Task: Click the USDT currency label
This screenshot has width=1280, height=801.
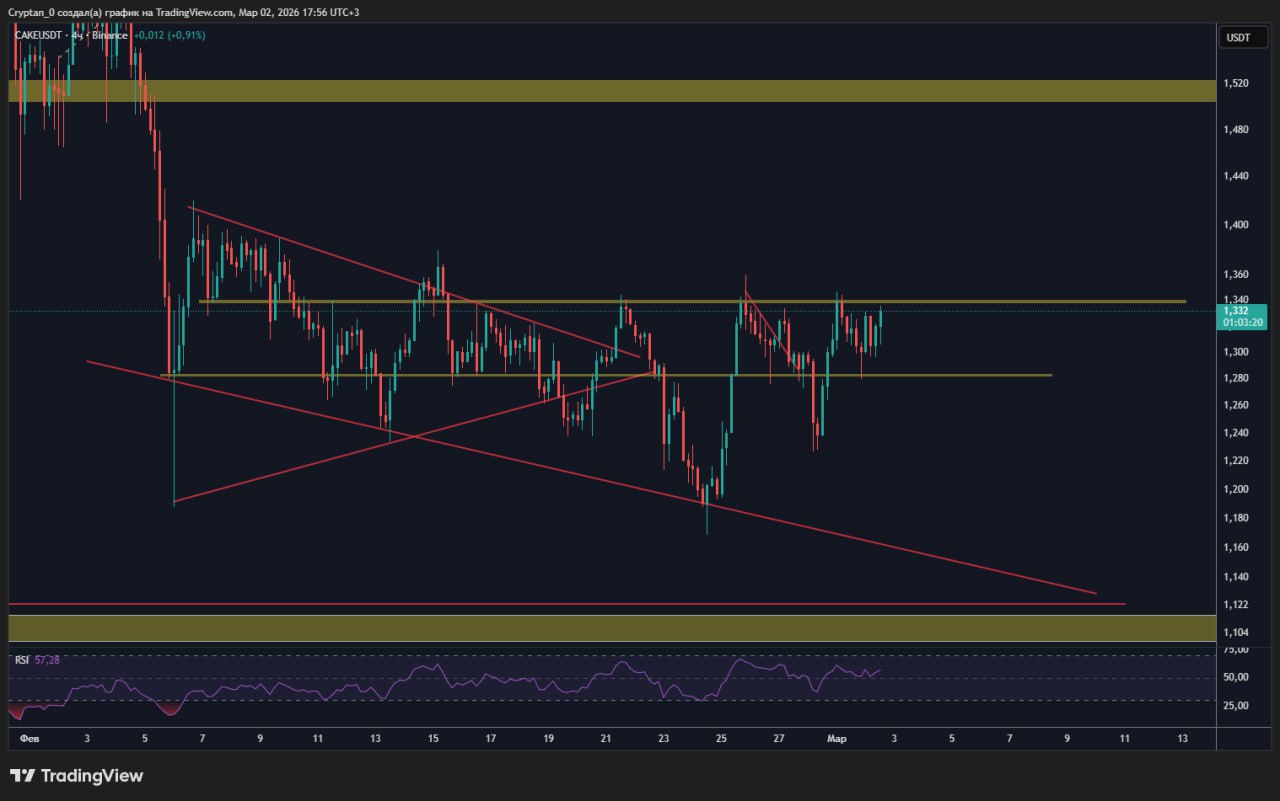Action: (1238, 38)
